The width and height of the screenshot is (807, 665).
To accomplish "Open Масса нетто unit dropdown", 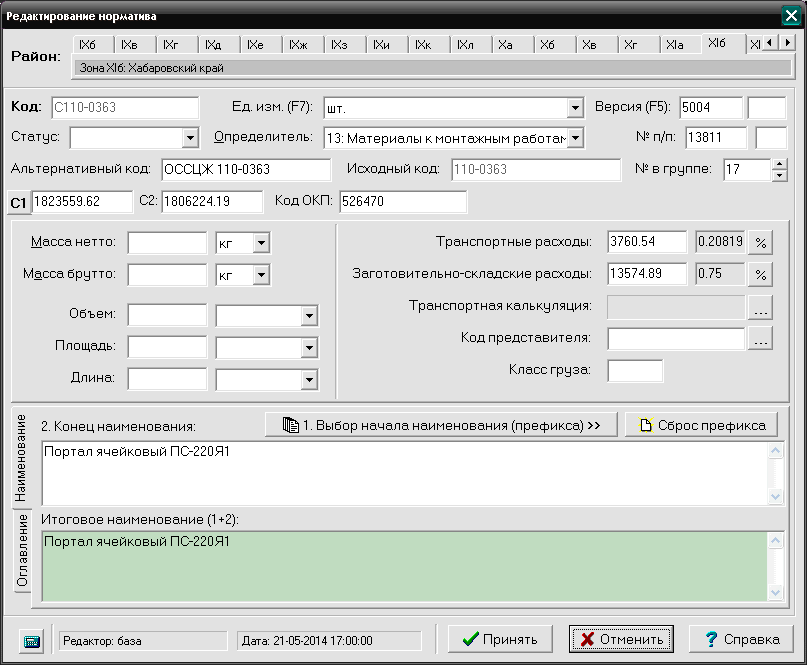I will pos(260,242).
